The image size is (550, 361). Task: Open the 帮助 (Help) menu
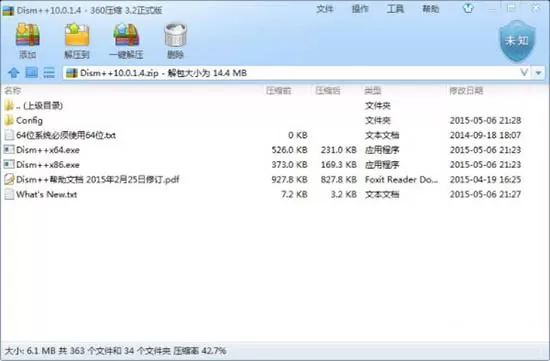431,9
